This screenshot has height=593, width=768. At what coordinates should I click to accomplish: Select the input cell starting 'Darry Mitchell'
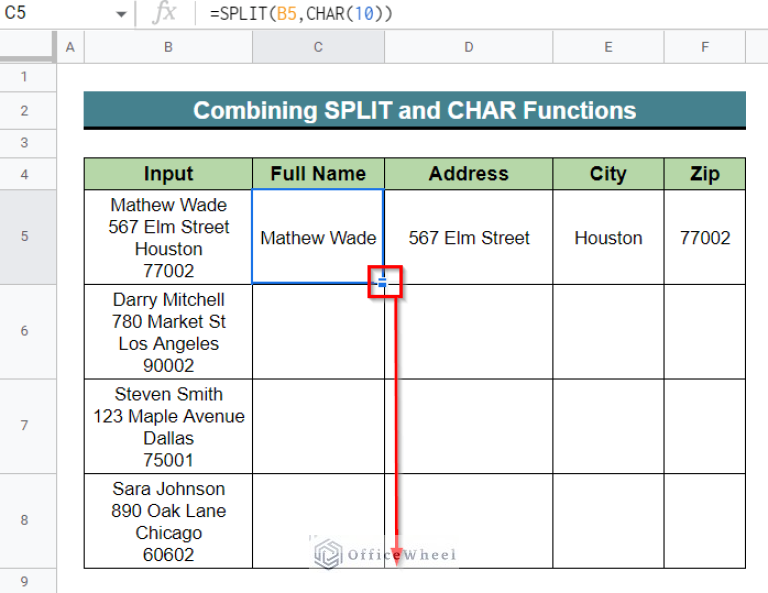pyautogui.click(x=168, y=332)
